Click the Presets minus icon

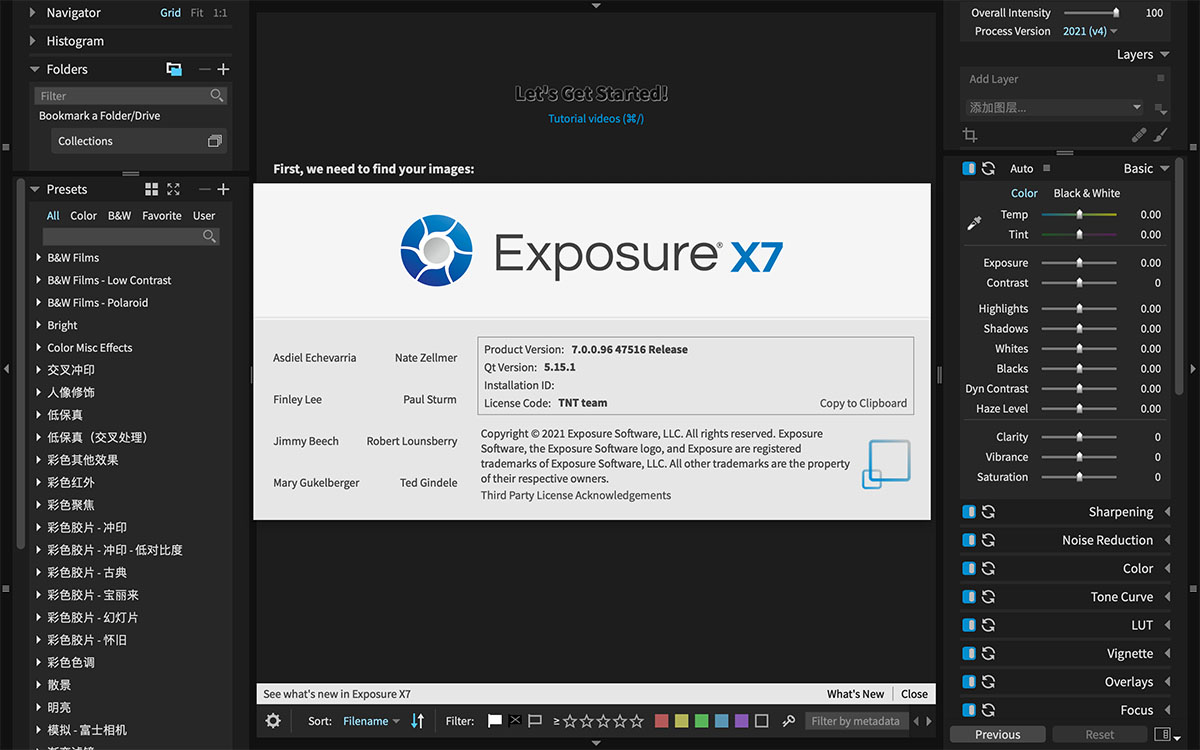pyautogui.click(x=205, y=189)
